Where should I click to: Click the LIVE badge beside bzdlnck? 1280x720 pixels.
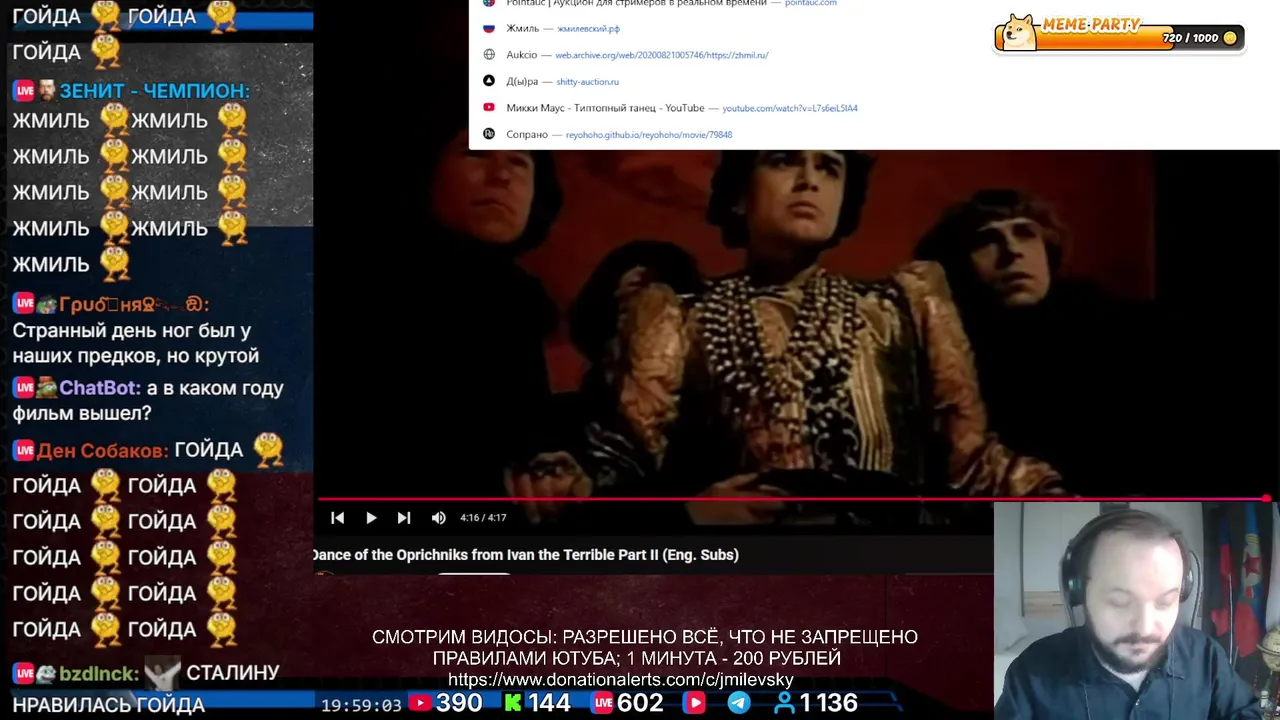point(24,674)
